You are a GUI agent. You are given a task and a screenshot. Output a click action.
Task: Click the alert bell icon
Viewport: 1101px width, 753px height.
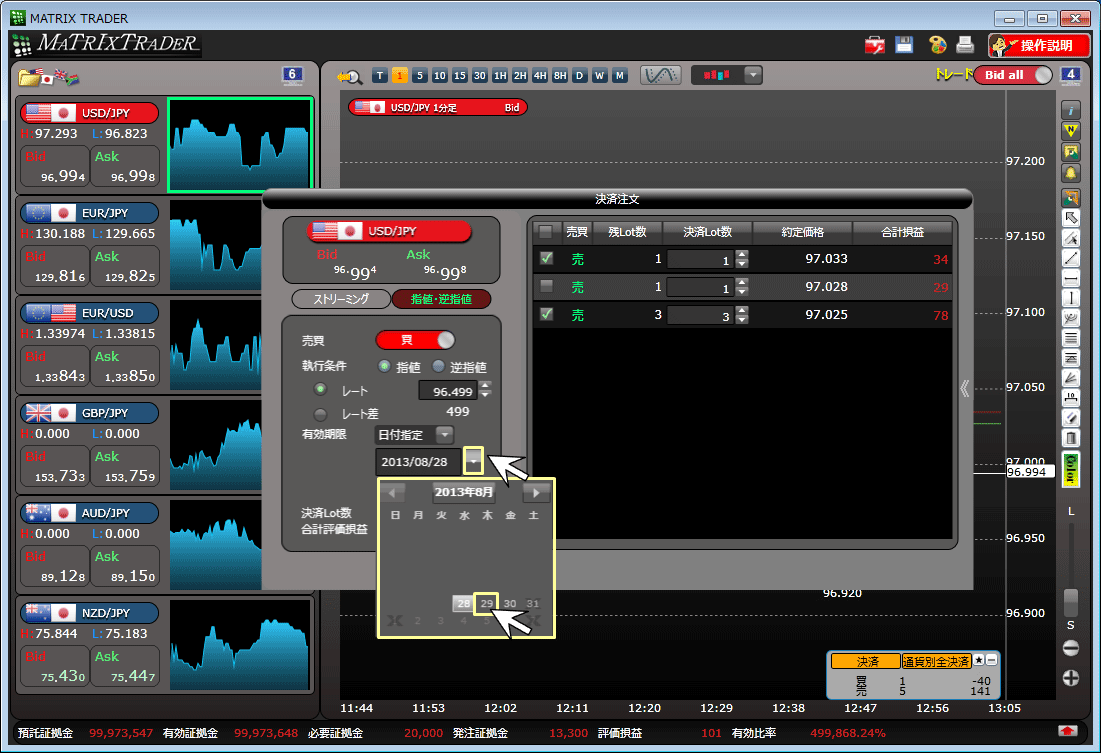coord(1071,173)
